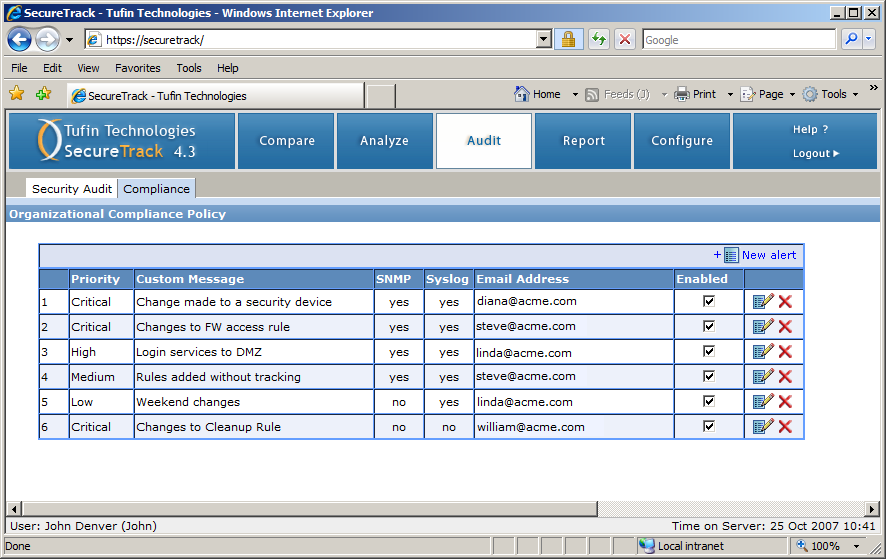Open the Favorites menu
886x559 pixels.
[138, 68]
